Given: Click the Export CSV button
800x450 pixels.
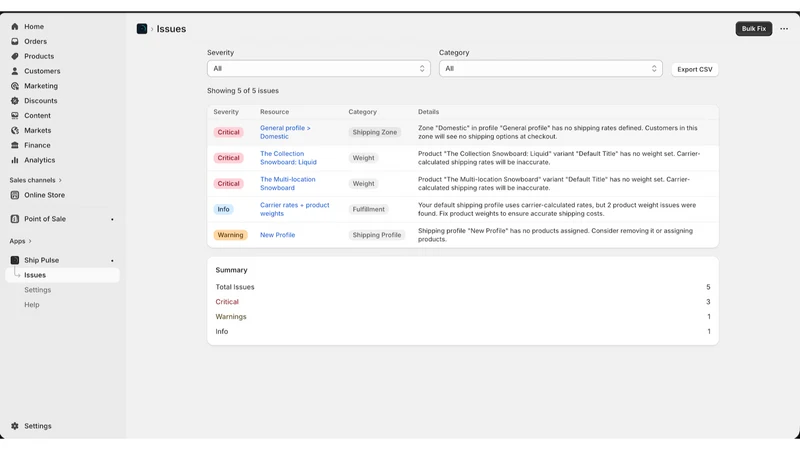Looking at the screenshot, I should pos(694,69).
